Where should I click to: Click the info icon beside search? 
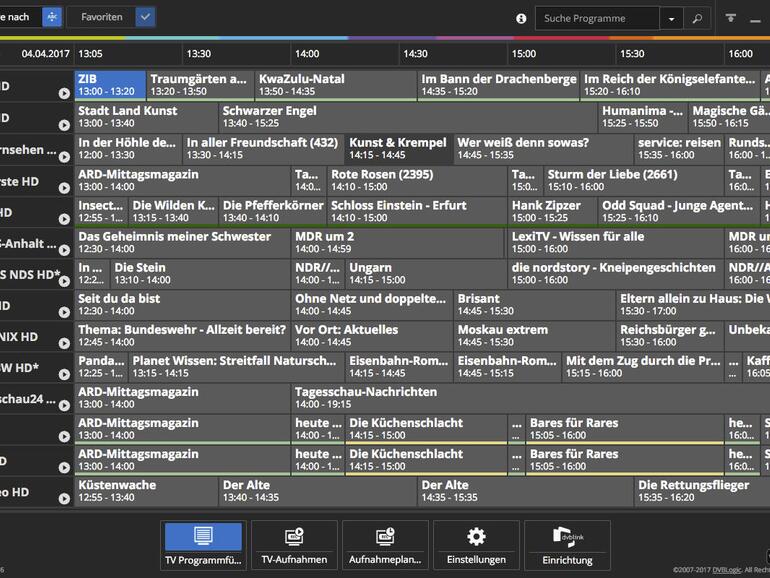tap(521, 18)
